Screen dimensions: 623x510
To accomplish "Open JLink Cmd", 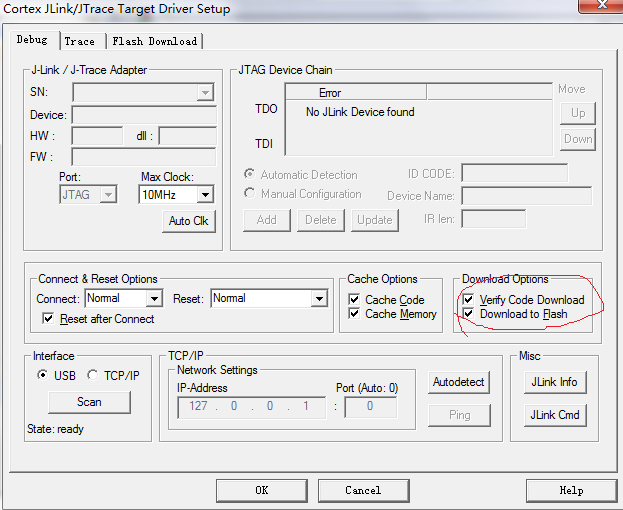I will [555, 415].
